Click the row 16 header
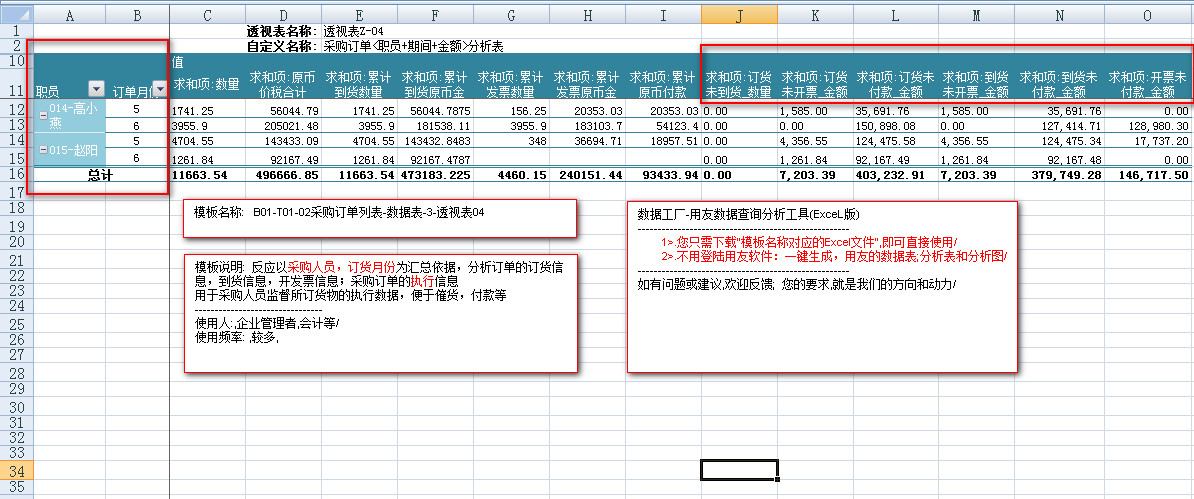Screen dimensions: 1194x499 (x=16, y=174)
